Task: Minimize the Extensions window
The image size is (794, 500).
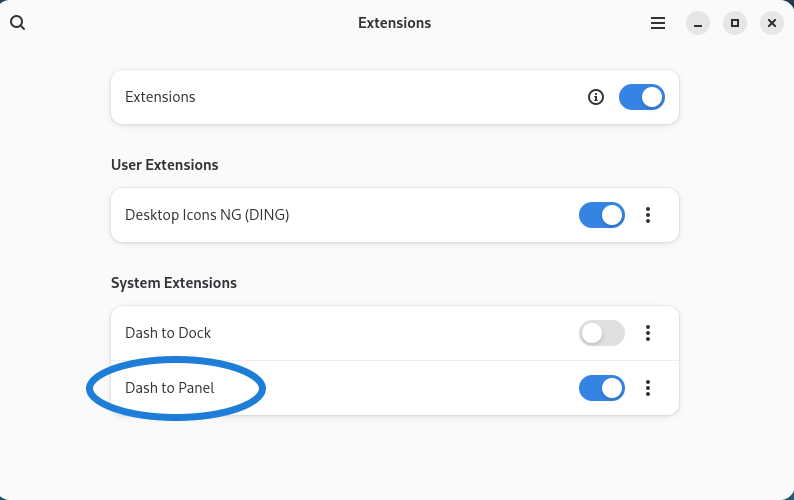Action: [698, 23]
